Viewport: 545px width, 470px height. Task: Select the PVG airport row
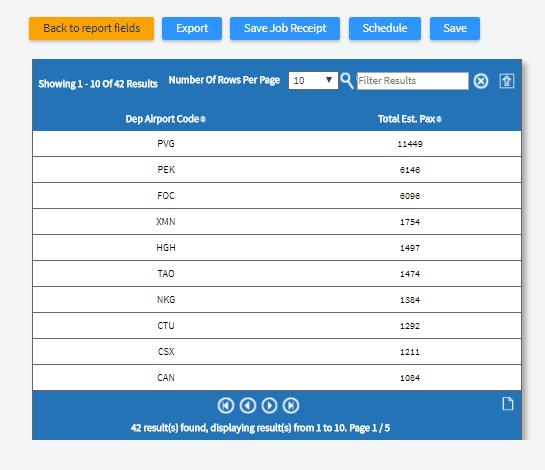coord(277,144)
